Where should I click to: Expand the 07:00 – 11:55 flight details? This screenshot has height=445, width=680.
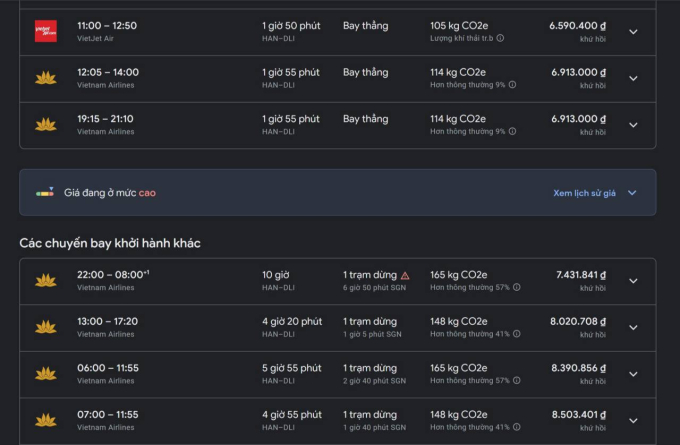coord(632,421)
